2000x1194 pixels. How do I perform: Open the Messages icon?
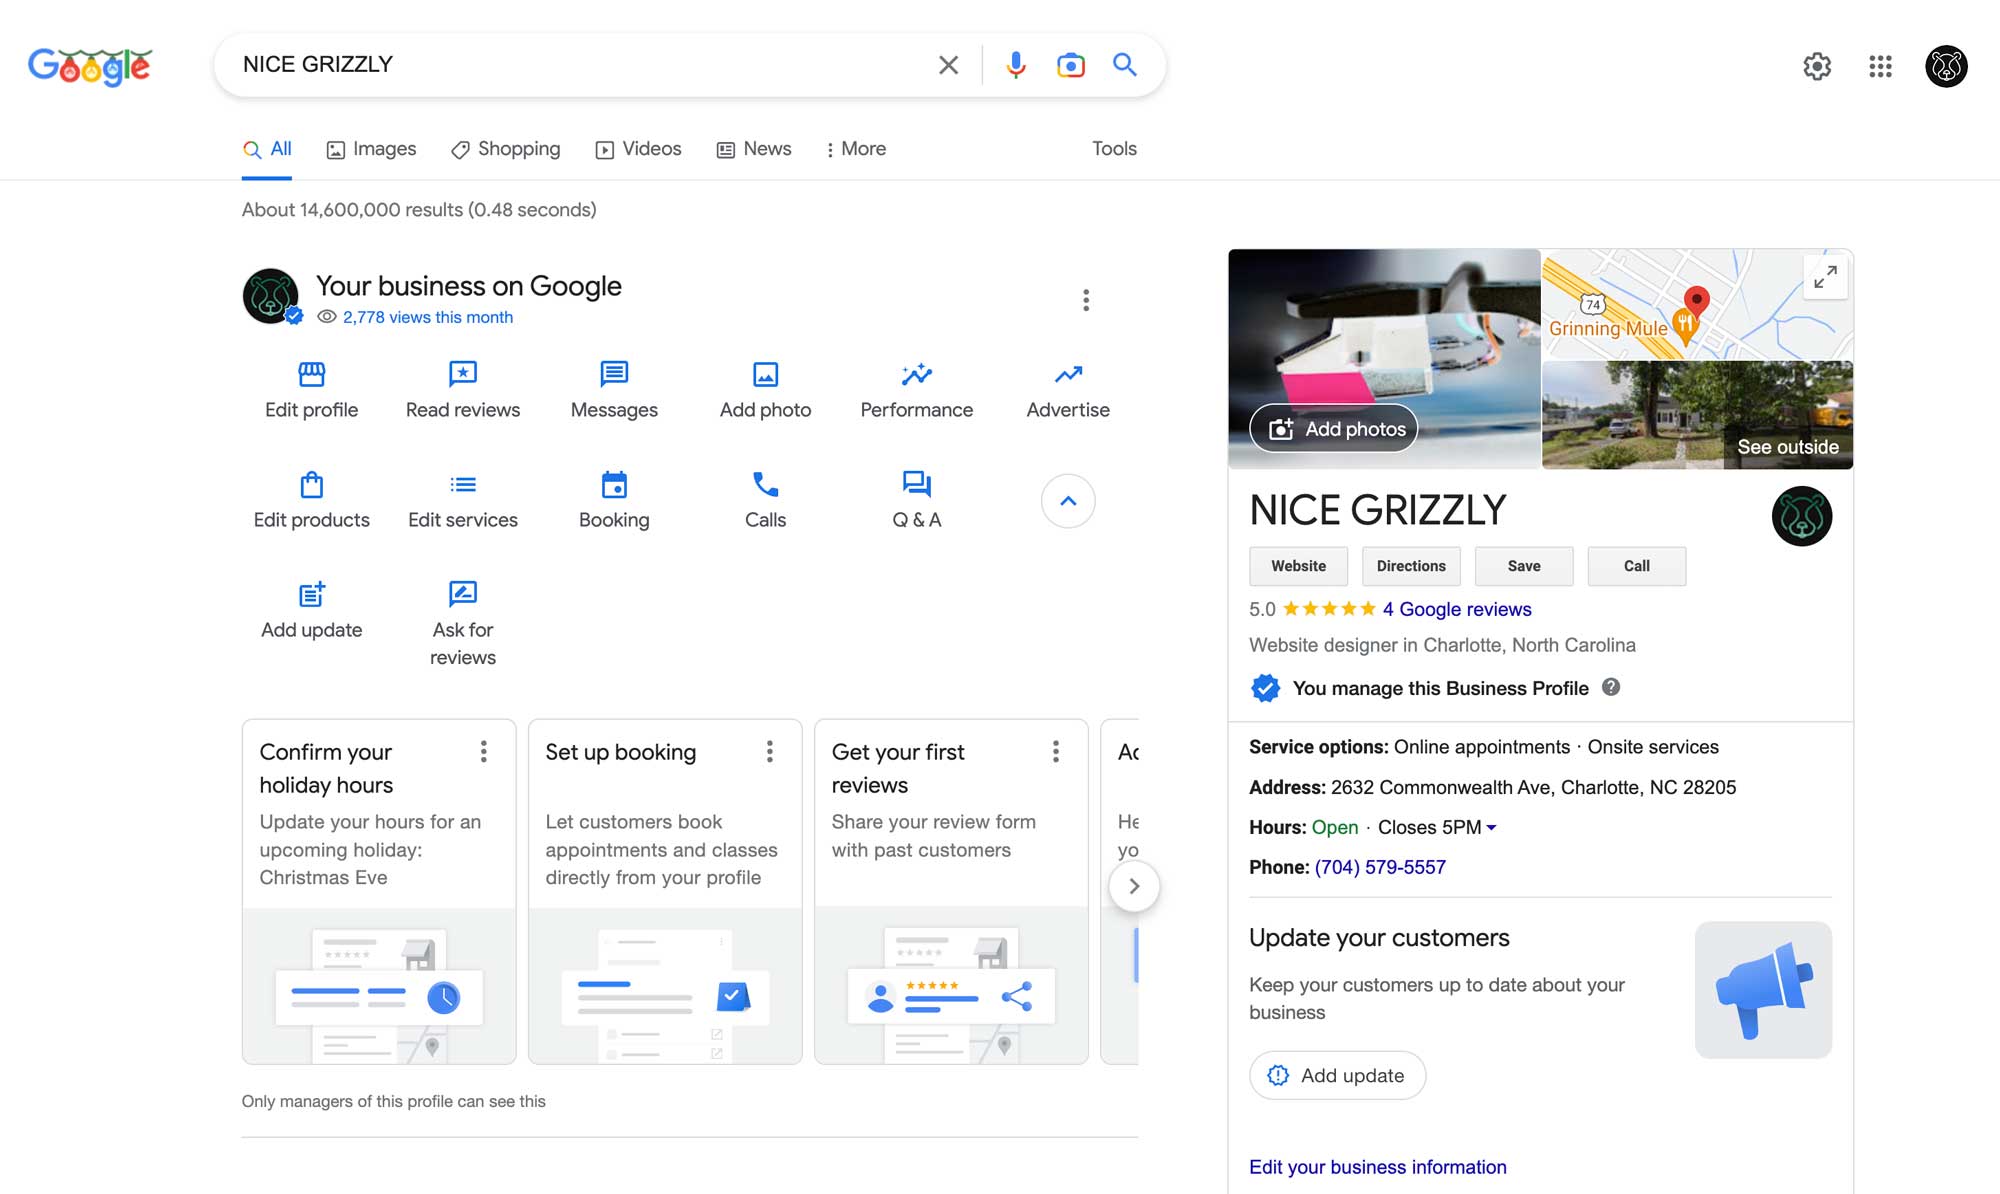pos(614,374)
